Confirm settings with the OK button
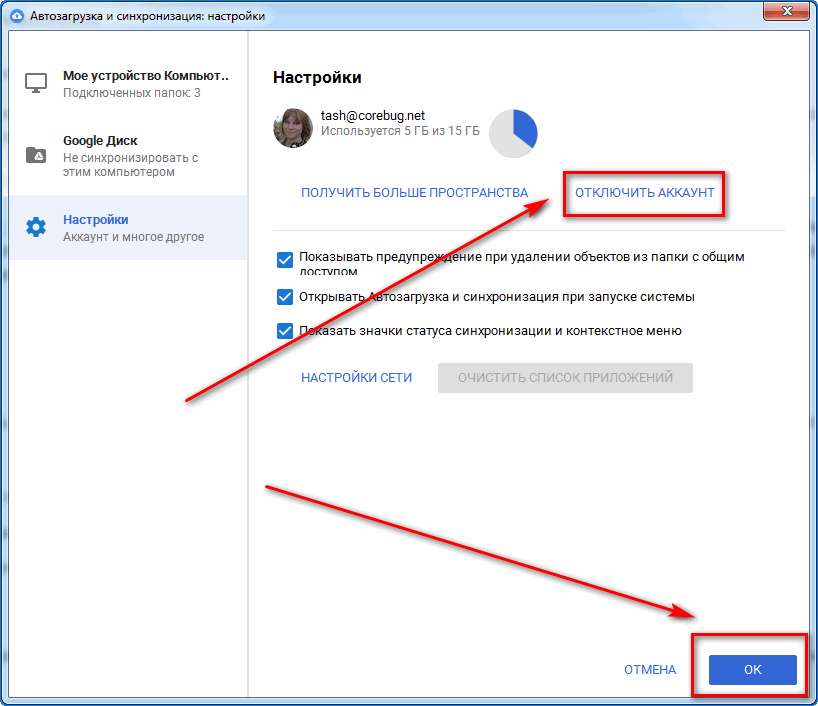Viewport: 818px width, 706px height. pyautogui.click(x=753, y=669)
